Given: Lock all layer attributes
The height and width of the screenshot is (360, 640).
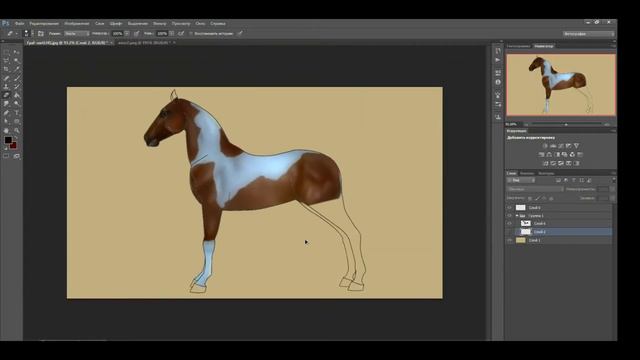Looking at the screenshot, I should point(551,198).
